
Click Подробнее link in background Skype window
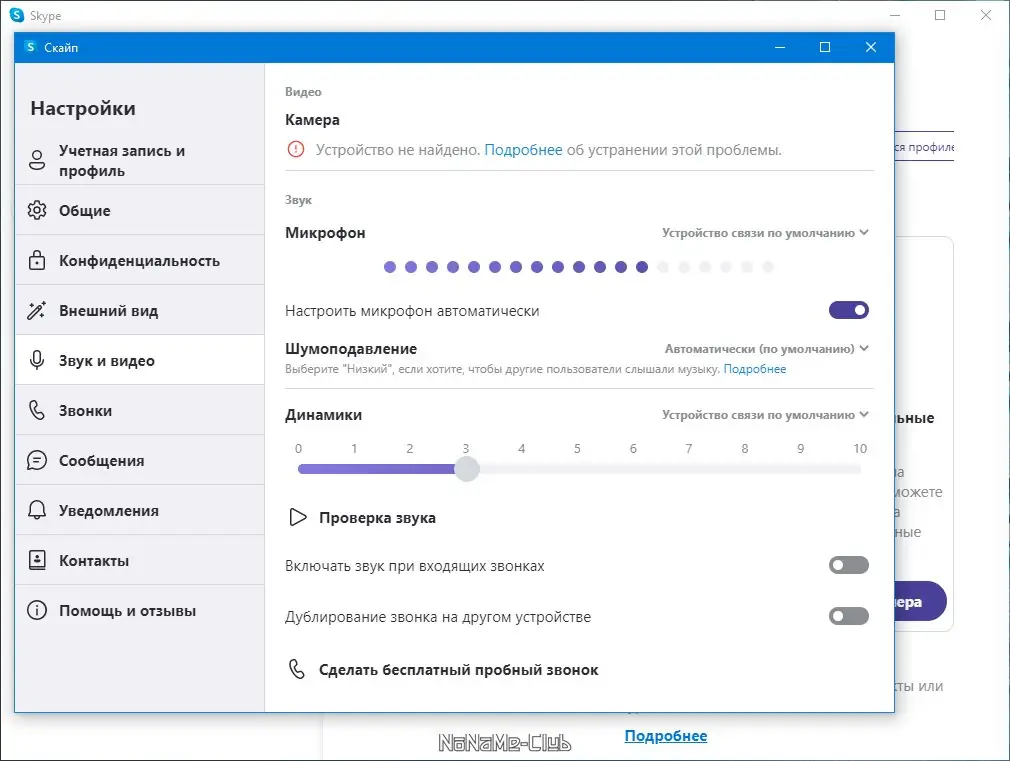point(666,736)
